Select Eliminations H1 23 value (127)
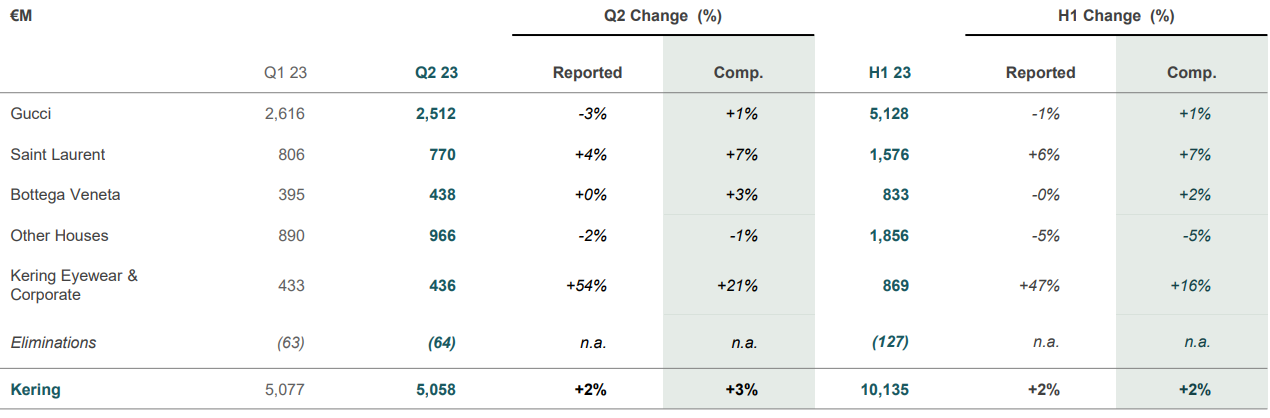The height and width of the screenshot is (418, 1270). point(890,342)
